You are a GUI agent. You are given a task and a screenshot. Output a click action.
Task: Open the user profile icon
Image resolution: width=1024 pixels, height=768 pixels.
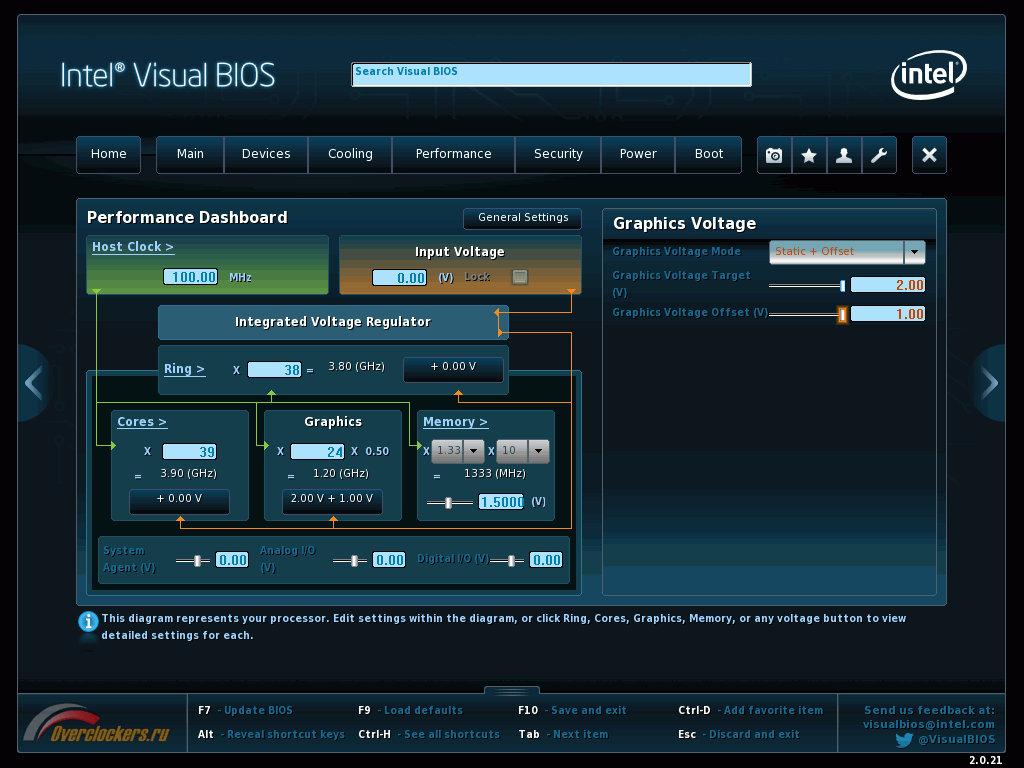coord(844,155)
